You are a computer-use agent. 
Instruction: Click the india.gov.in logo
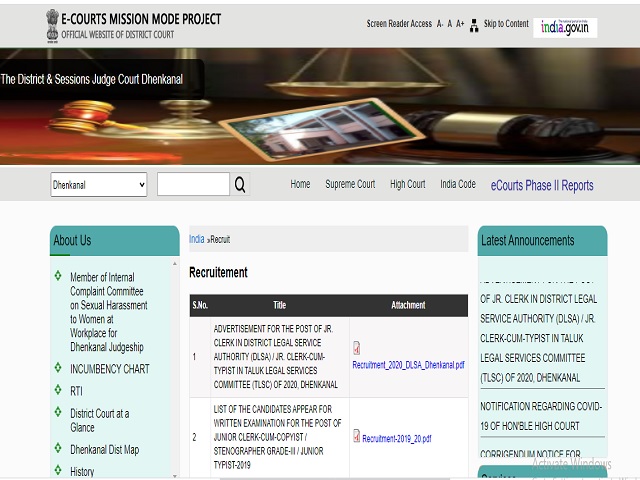(565, 27)
